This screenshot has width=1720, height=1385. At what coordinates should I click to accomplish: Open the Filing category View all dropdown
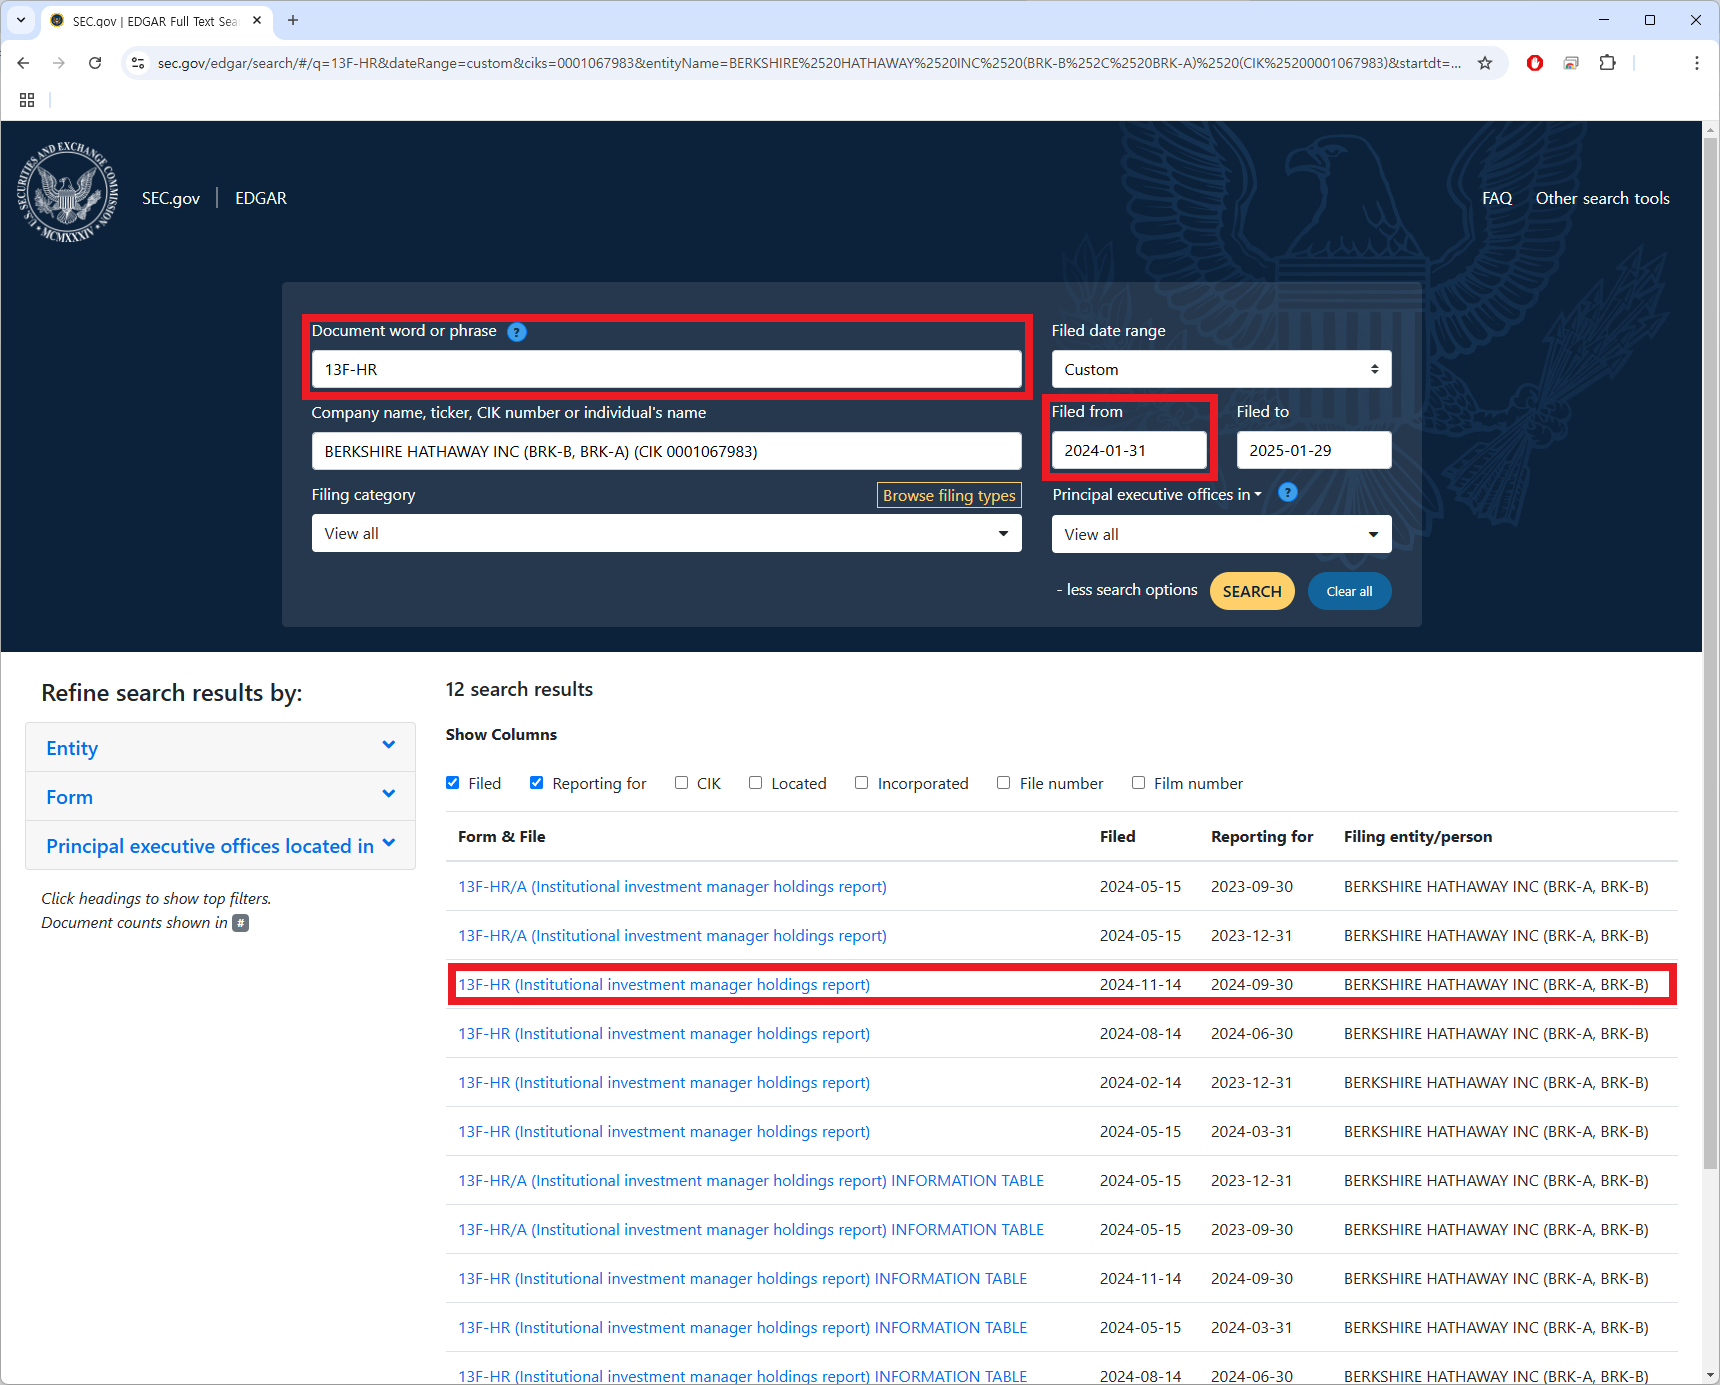tap(666, 533)
